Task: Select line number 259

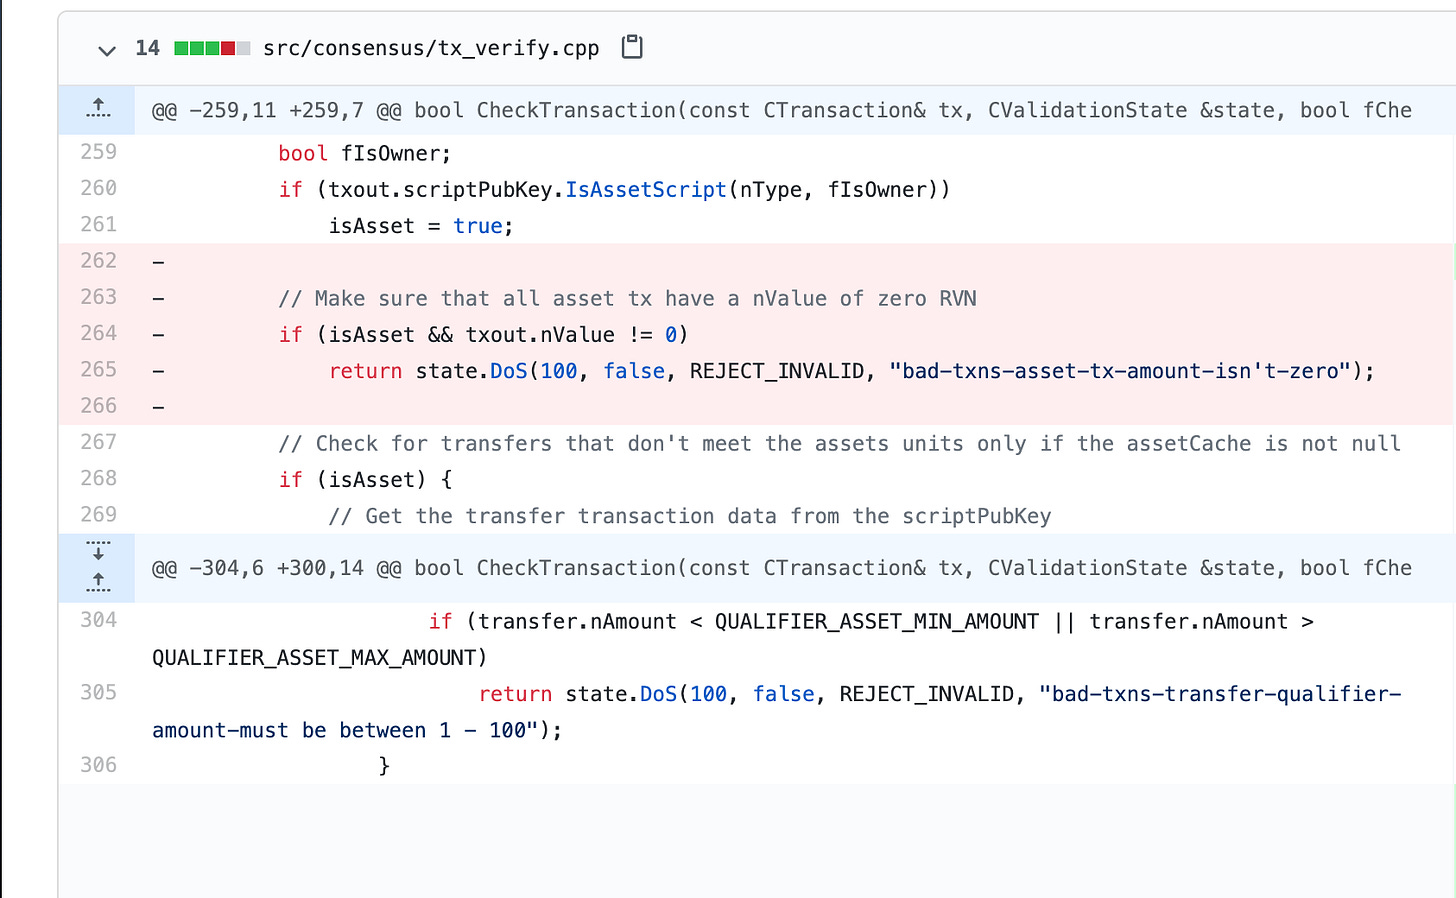Action: point(98,152)
